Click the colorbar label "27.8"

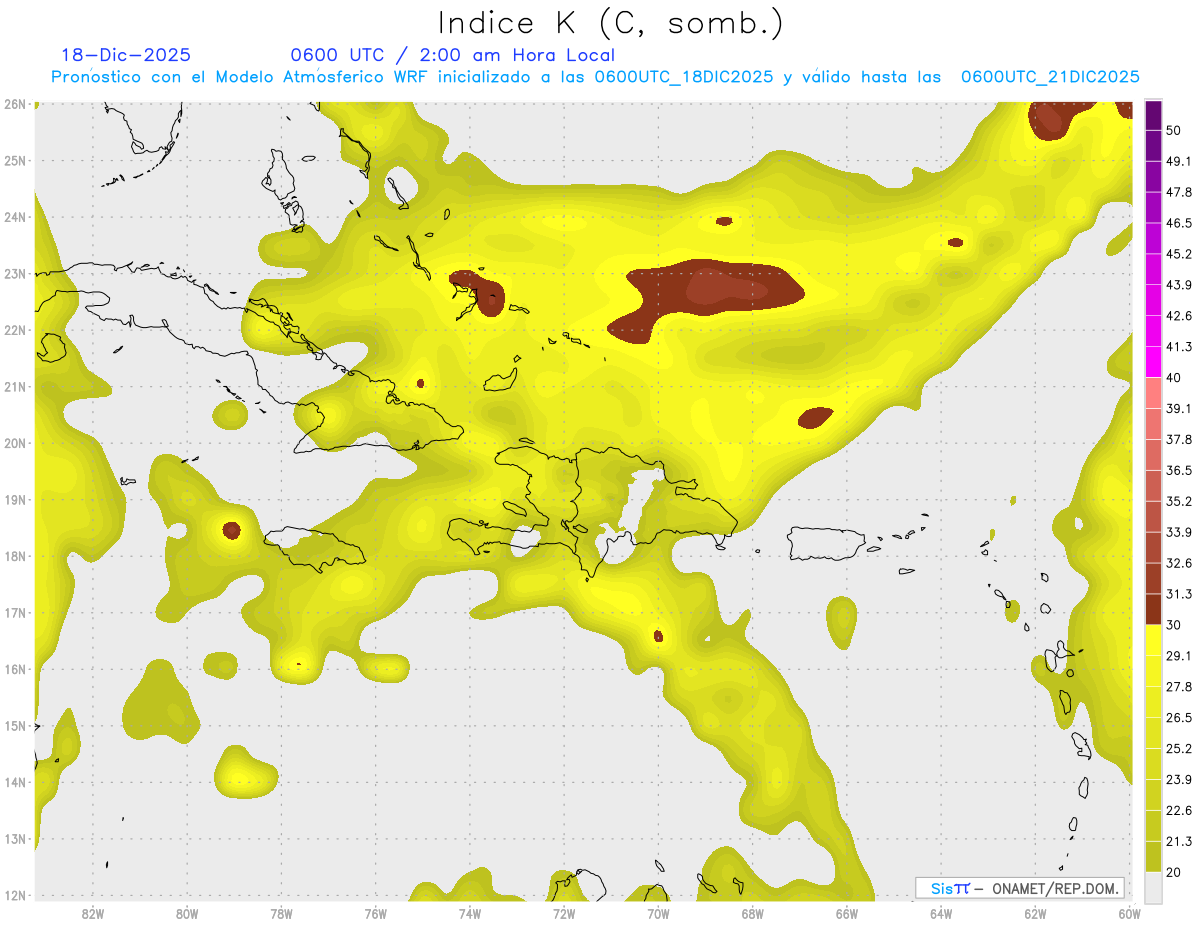(1178, 686)
